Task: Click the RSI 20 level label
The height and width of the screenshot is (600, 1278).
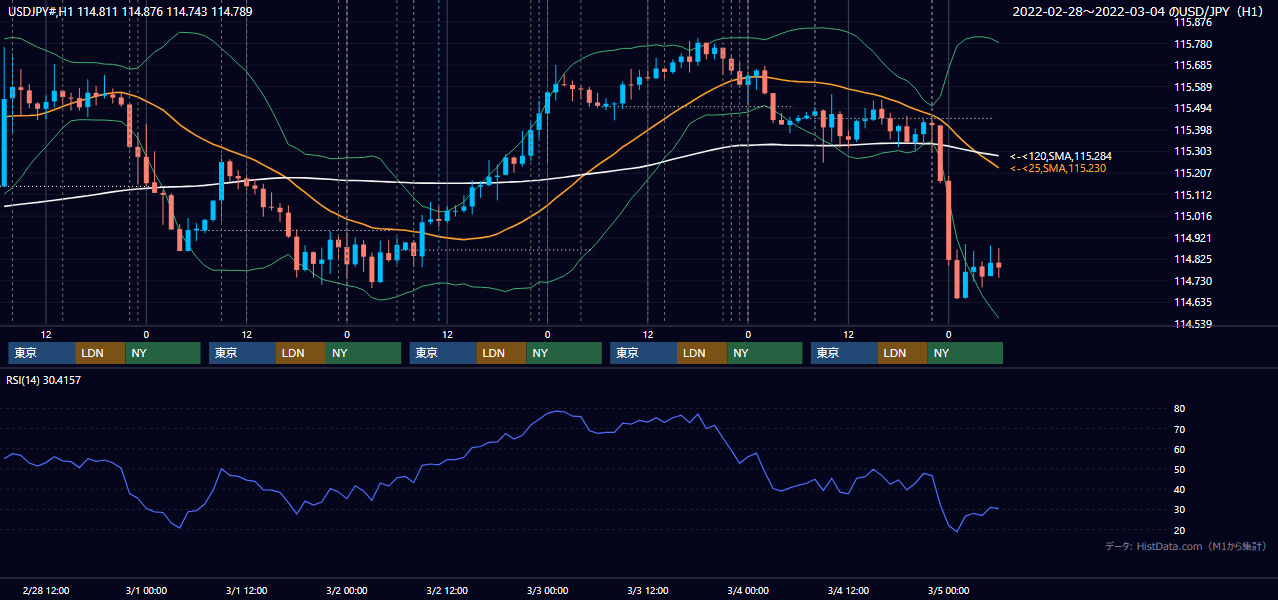Action: tap(1179, 530)
